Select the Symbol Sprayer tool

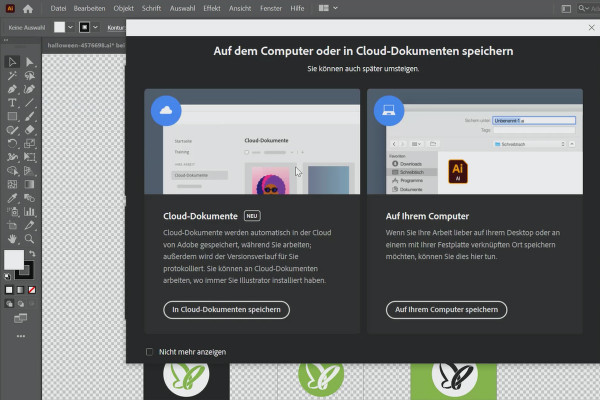(12, 212)
